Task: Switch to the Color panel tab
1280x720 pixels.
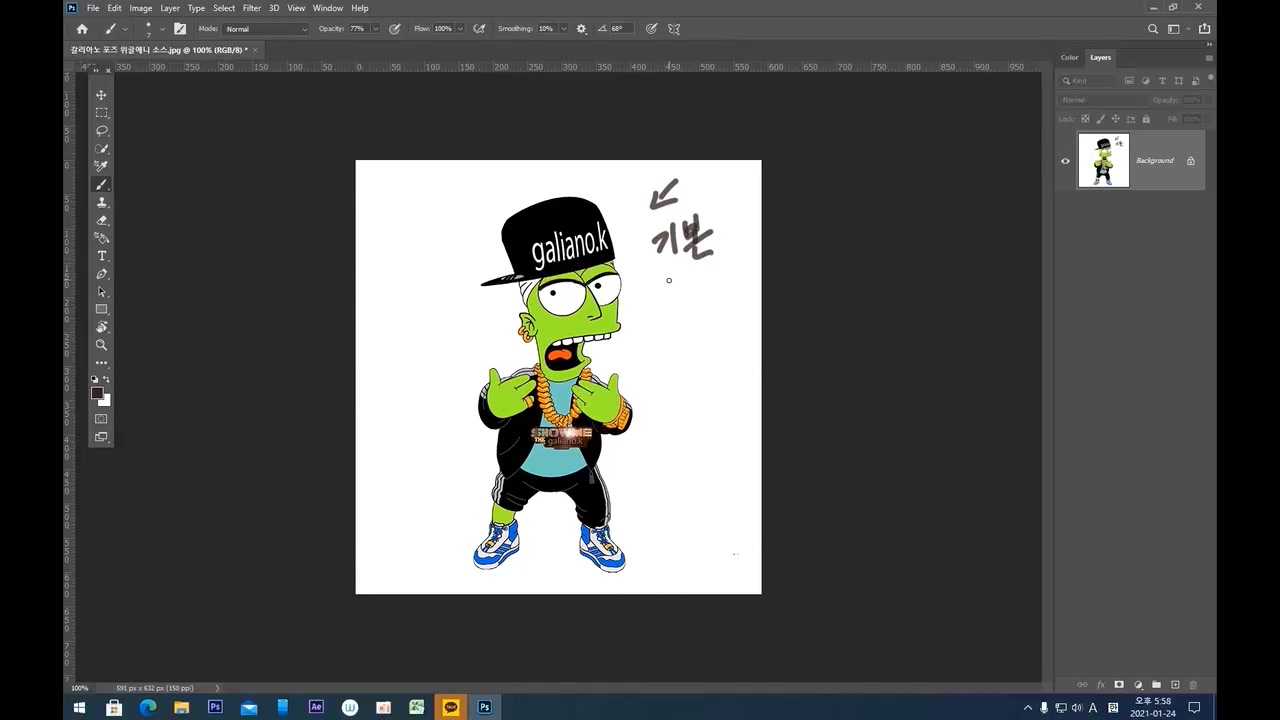Action: click(x=1069, y=58)
